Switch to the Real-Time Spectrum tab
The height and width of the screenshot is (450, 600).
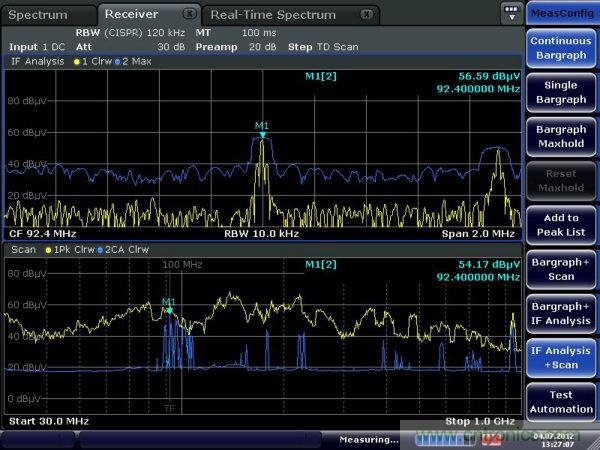coord(273,15)
